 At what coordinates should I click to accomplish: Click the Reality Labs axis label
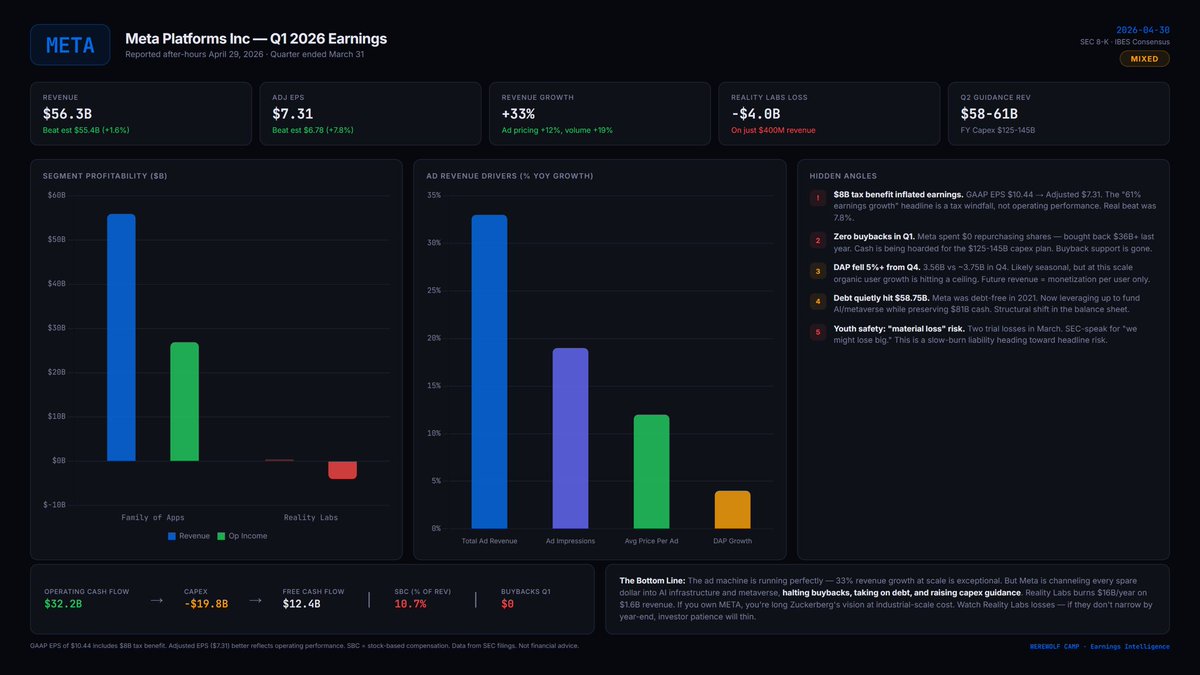coord(311,517)
